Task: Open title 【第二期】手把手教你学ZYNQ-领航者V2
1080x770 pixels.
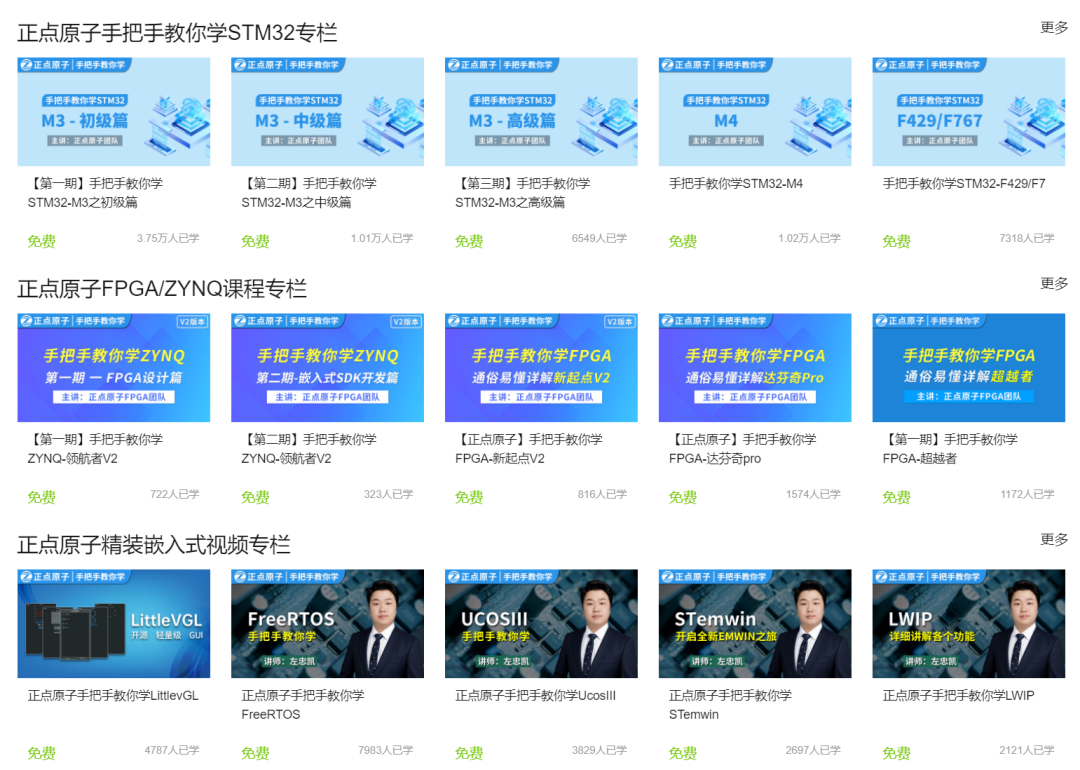Action: pos(309,449)
